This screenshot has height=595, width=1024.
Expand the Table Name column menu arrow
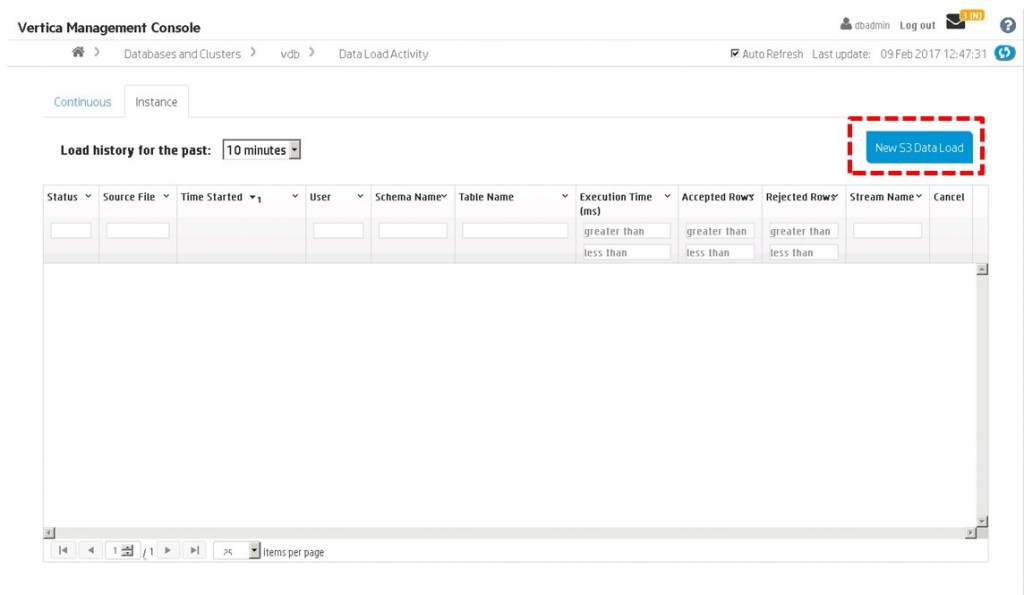click(565, 197)
